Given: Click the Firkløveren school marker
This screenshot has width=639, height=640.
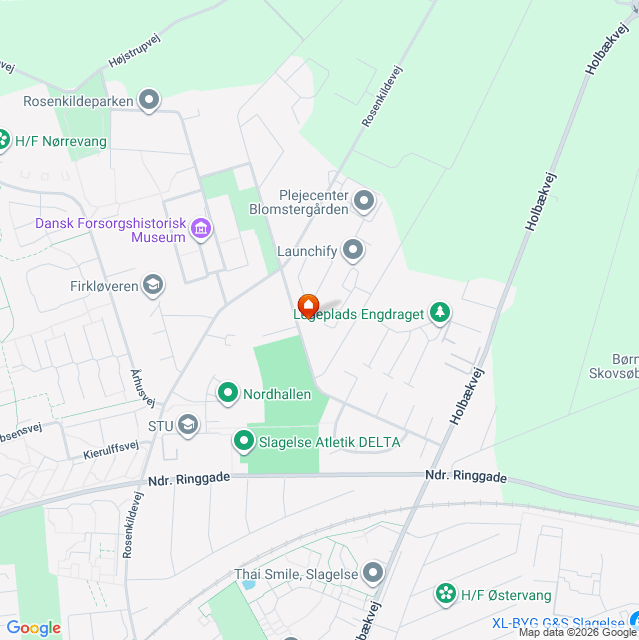Looking at the screenshot, I should point(153,285).
